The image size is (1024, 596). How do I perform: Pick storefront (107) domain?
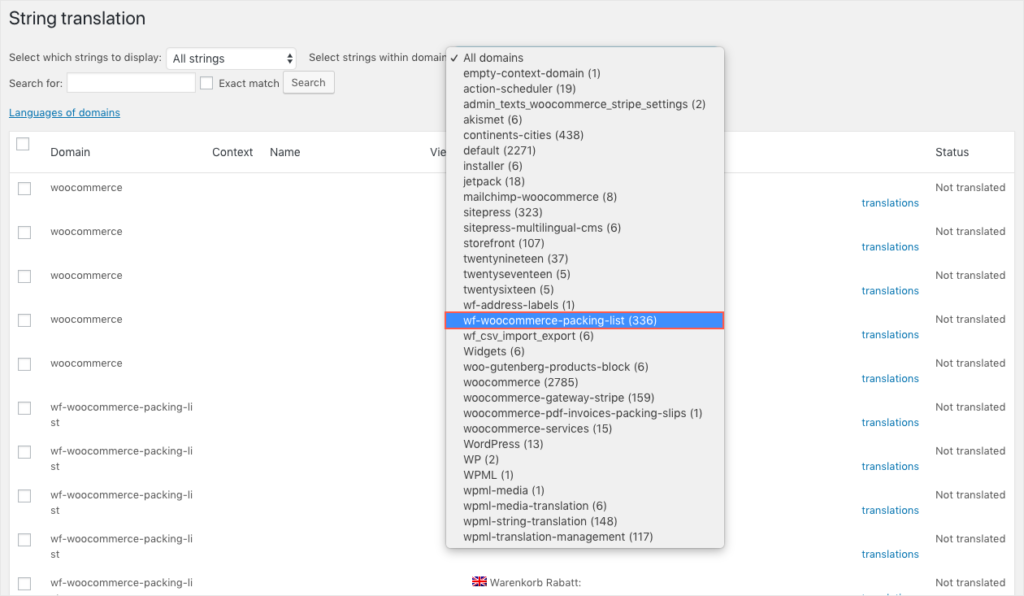584,243
